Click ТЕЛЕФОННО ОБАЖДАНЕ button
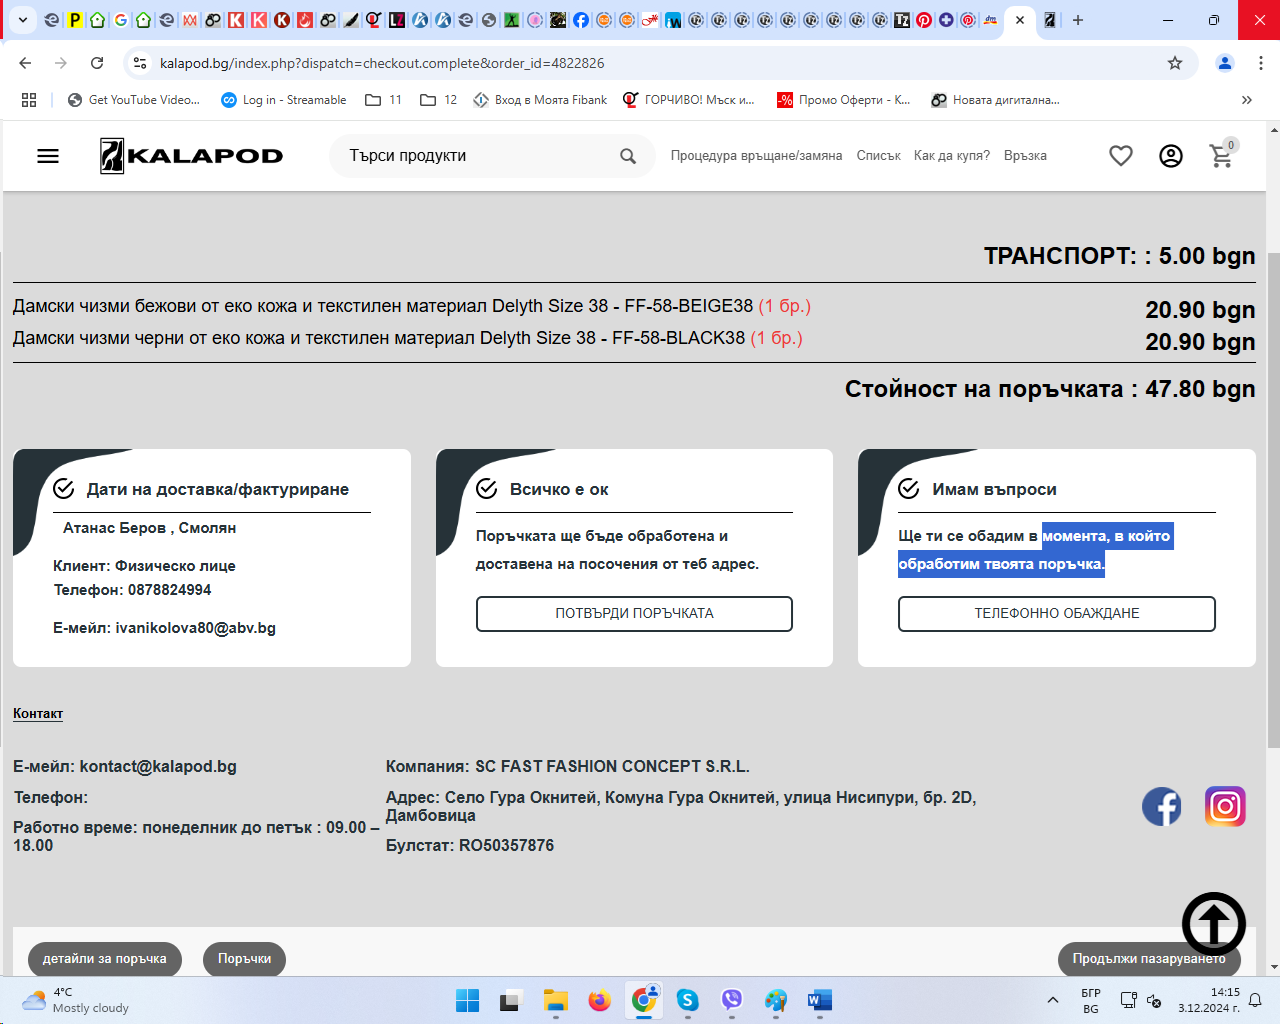This screenshot has width=1280, height=1024. (x=1057, y=614)
